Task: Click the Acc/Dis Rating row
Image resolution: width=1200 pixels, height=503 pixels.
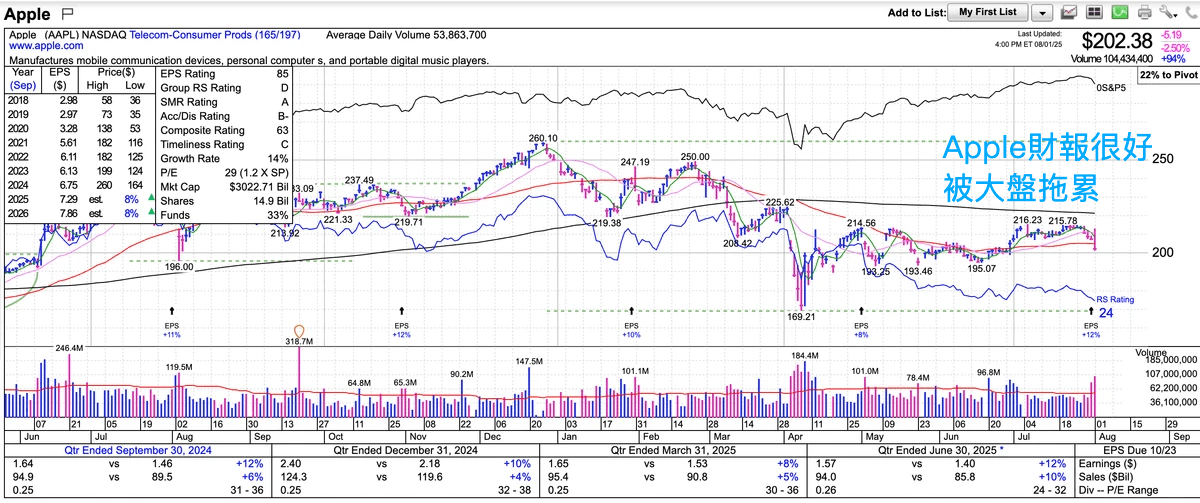Action: 225,116
